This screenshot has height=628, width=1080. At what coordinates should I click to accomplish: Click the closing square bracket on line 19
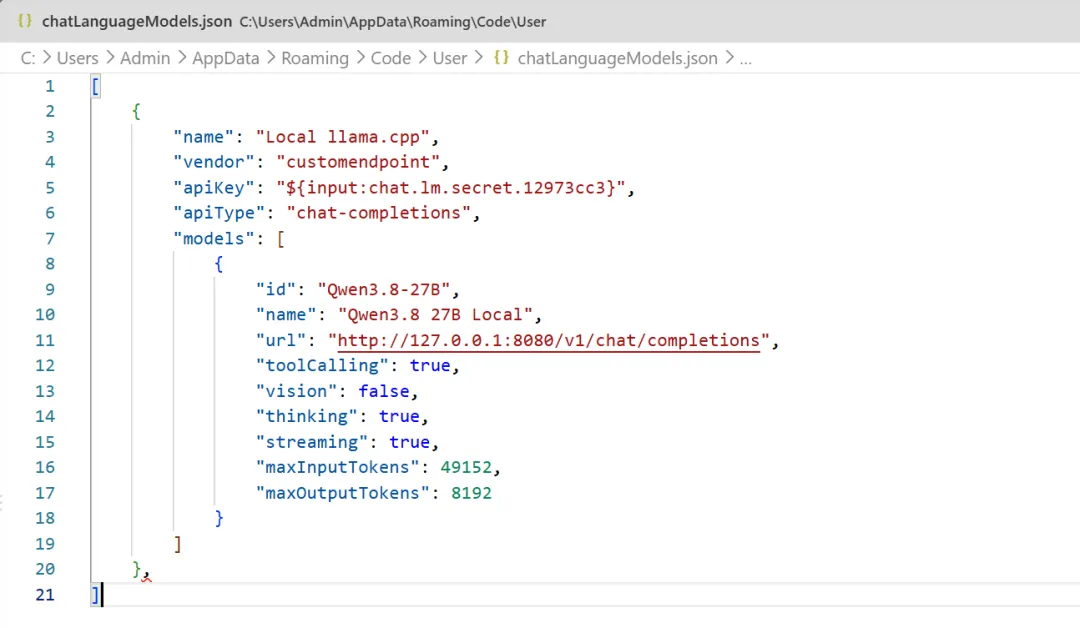(x=178, y=544)
